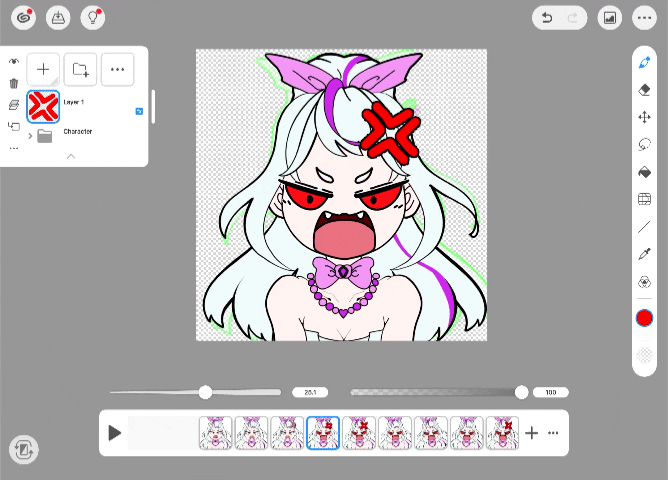This screenshot has height=480, width=668.
Task: Open the lightbulb tips icon
Action: click(x=93, y=18)
